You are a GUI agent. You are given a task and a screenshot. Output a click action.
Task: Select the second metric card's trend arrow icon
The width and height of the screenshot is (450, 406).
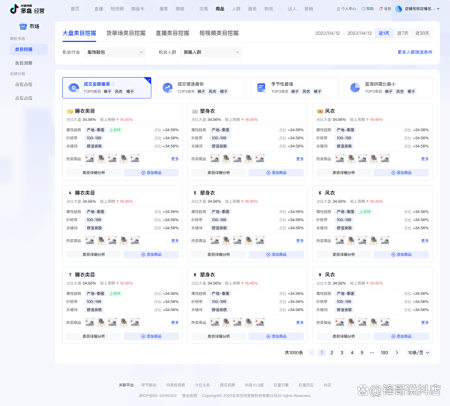(167, 88)
